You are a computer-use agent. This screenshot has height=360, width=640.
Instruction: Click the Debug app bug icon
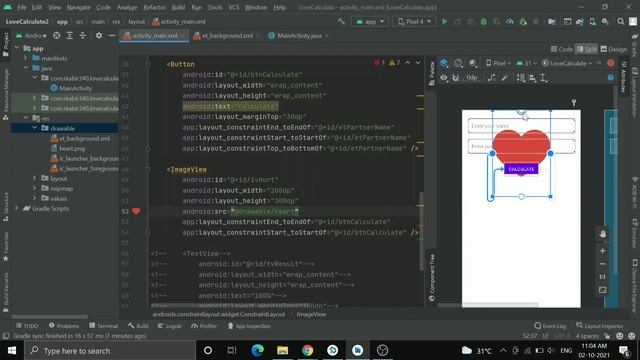484,21
